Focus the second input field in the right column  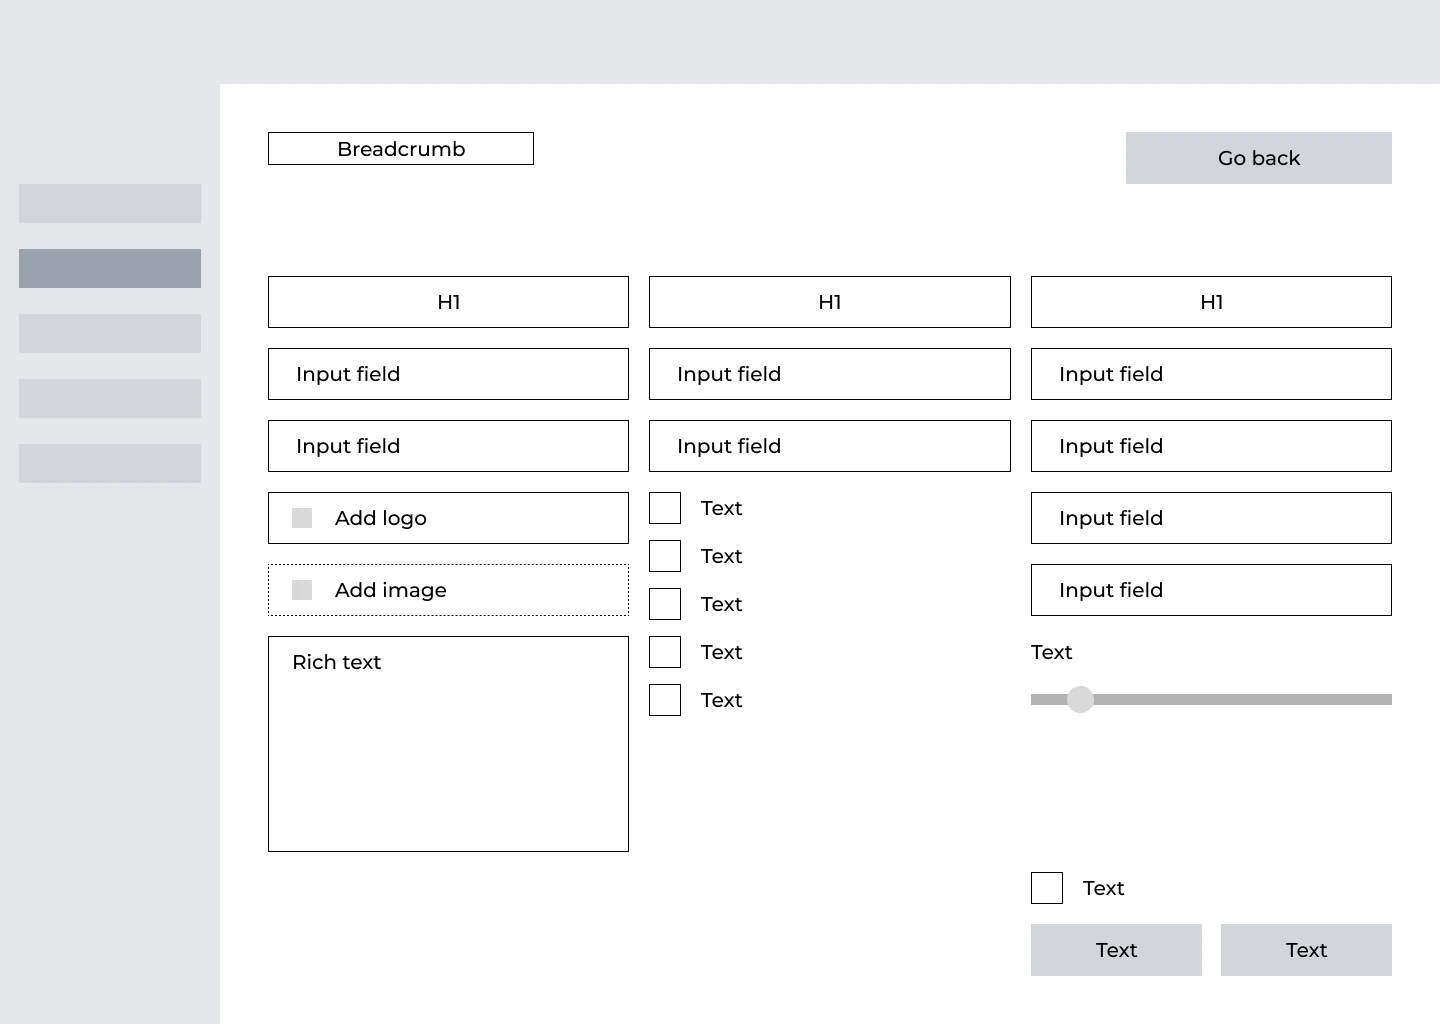pyautogui.click(x=1211, y=446)
